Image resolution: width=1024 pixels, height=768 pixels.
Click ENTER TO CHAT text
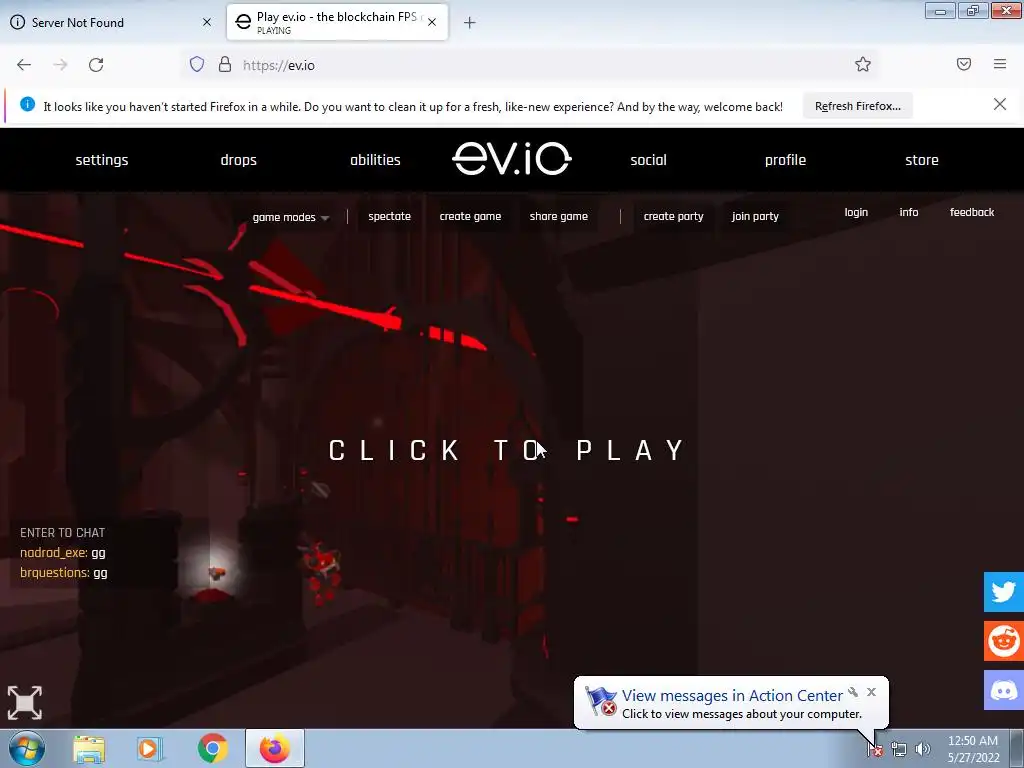(63, 533)
